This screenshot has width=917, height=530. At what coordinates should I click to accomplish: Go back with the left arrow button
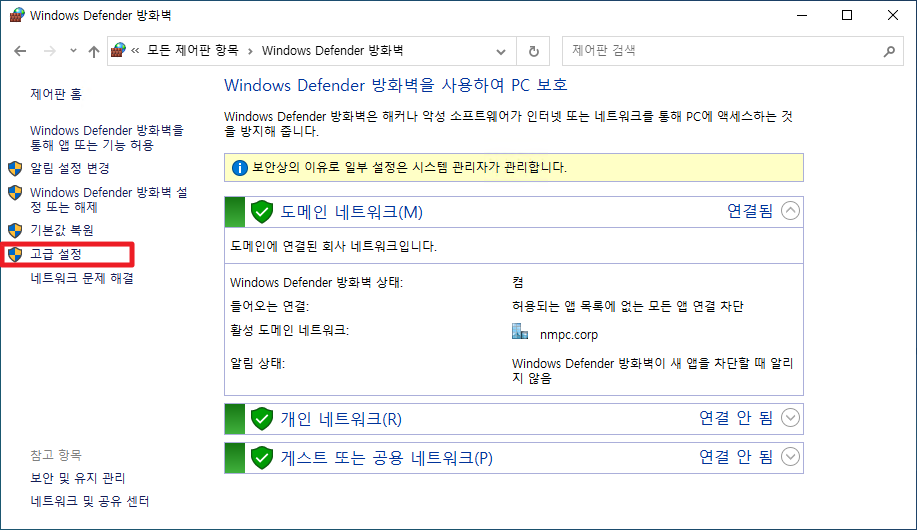tap(20, 51)
